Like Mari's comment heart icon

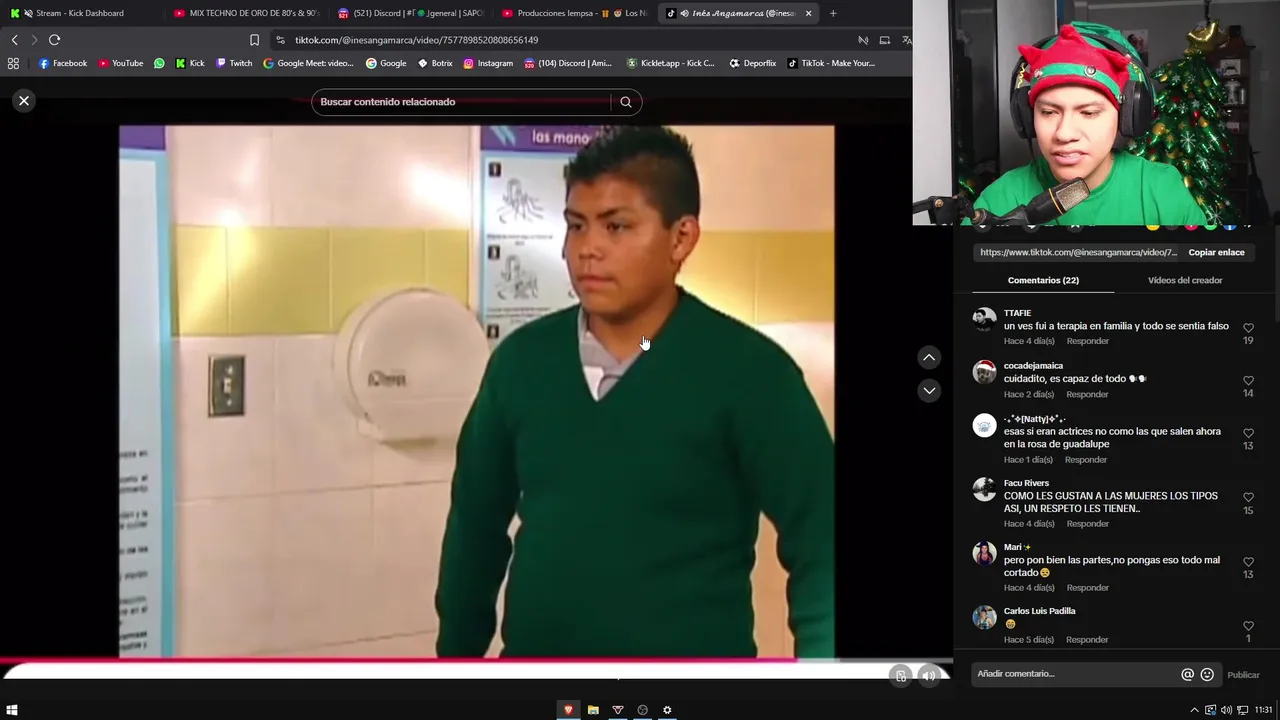[1248, 562]
